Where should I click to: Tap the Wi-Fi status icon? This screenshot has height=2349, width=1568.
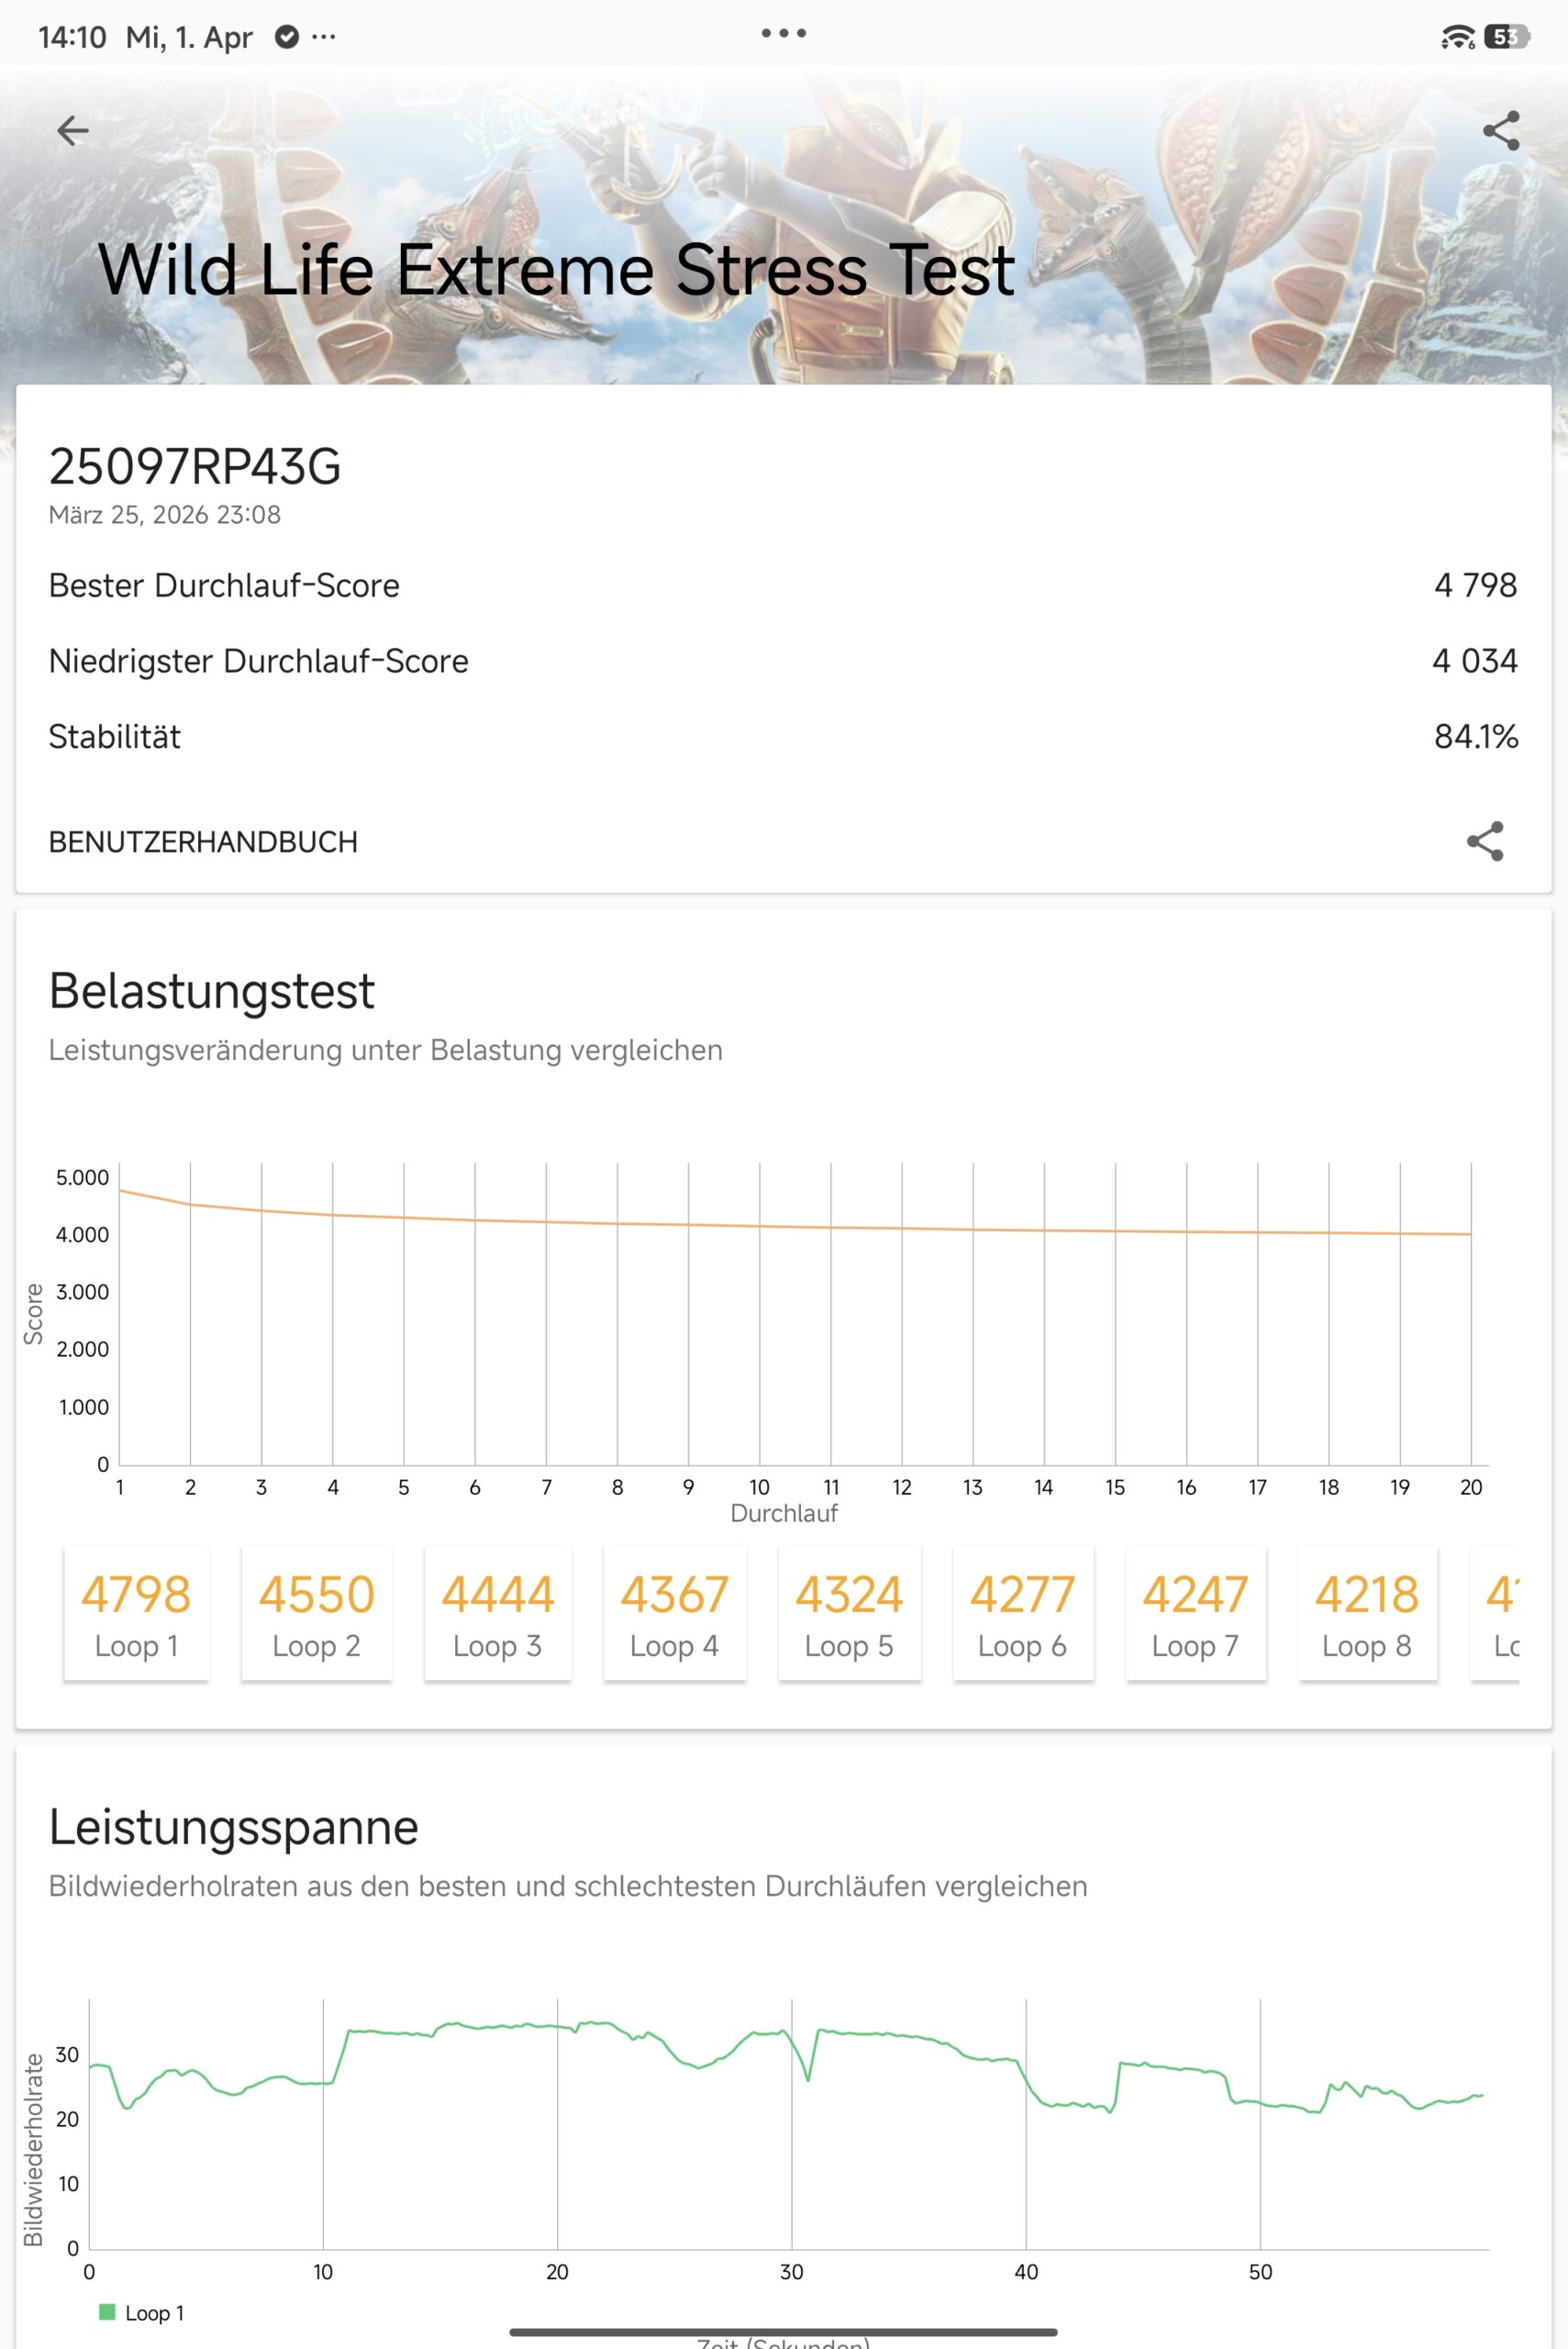pos(1456,38)
